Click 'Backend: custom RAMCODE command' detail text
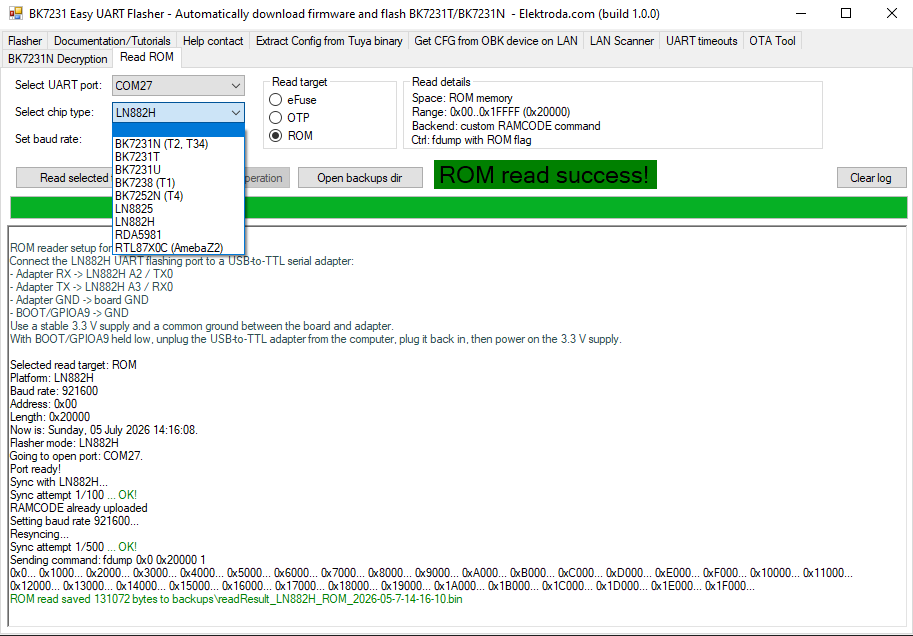The width and height of the screenshot is (913, 636). pos(506,126)
